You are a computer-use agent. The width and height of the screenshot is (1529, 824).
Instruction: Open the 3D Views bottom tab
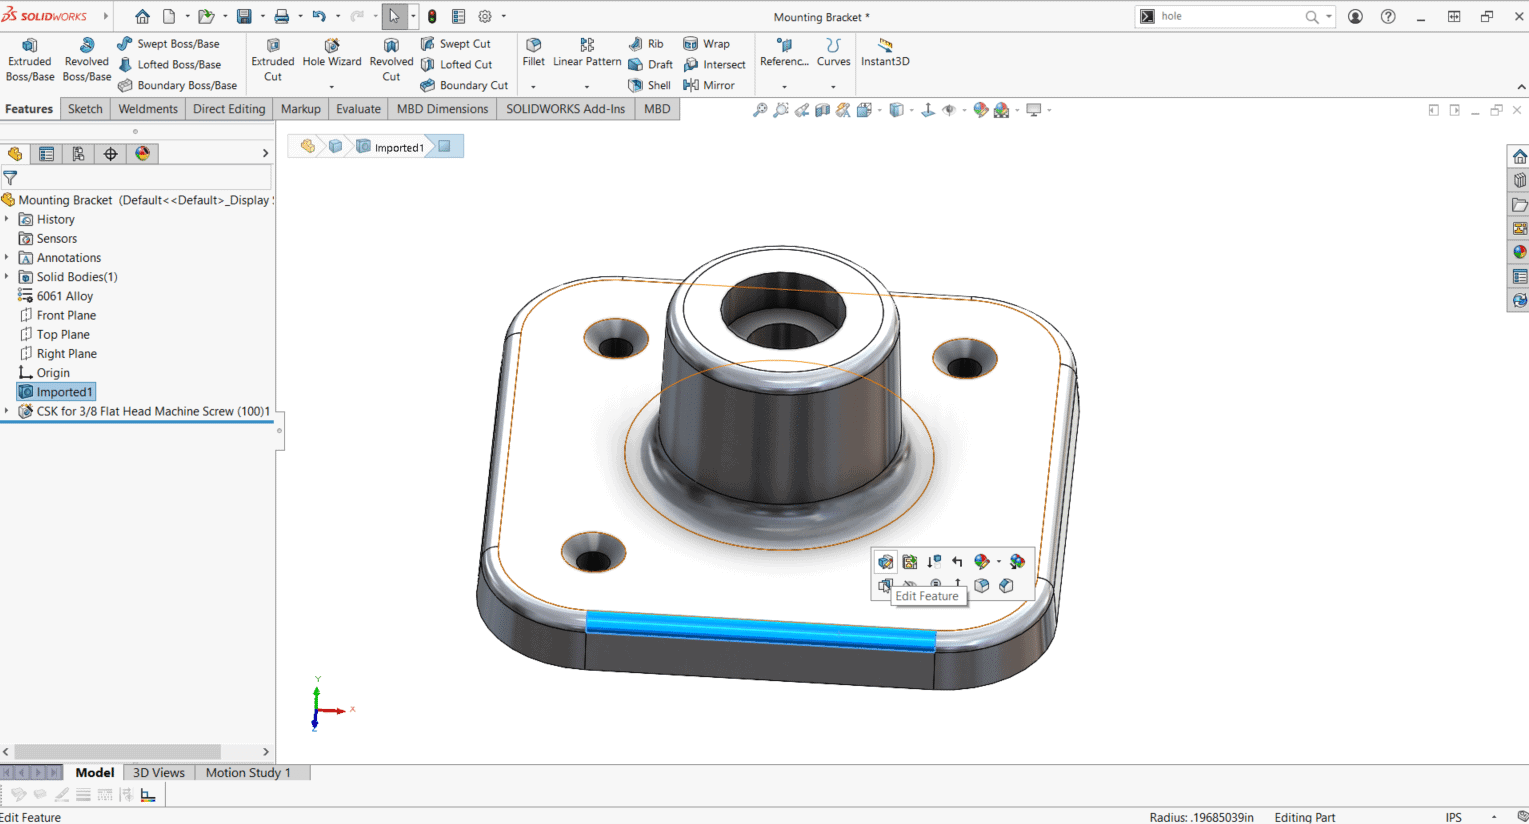159,772
